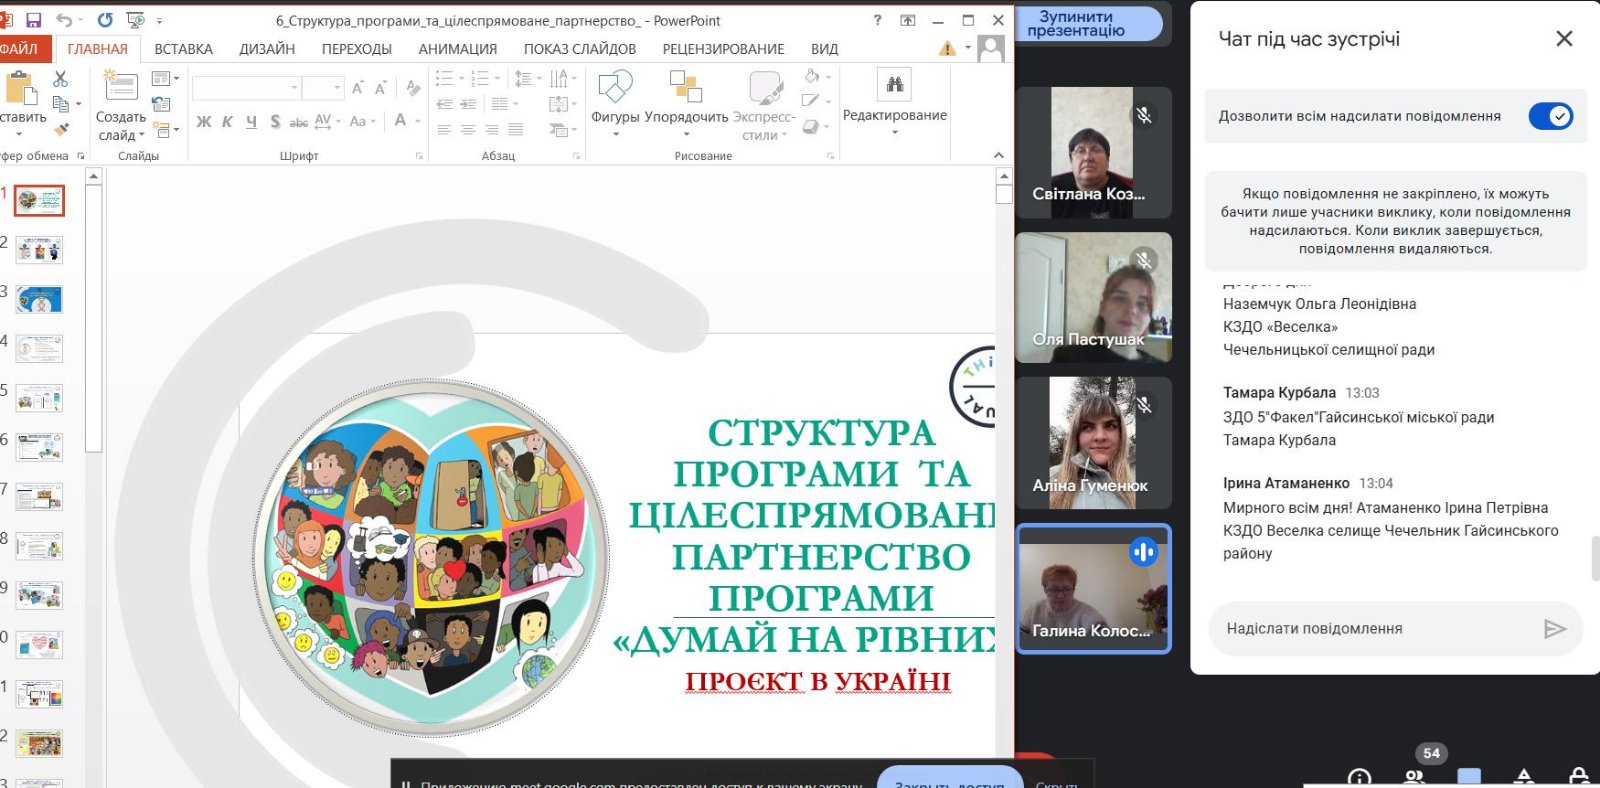Screen dimensions: 1600x788
Task: Switch to the ДИЗАЙН tab
Action: click(x=267, y=49)
